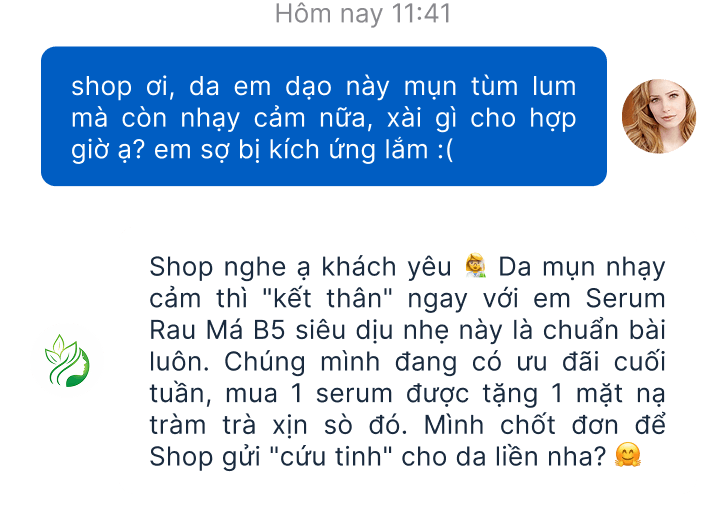Click the 'Hôm nay 11:41' timestamp
This screenshot has height=512, width=727.
[363, 13]
